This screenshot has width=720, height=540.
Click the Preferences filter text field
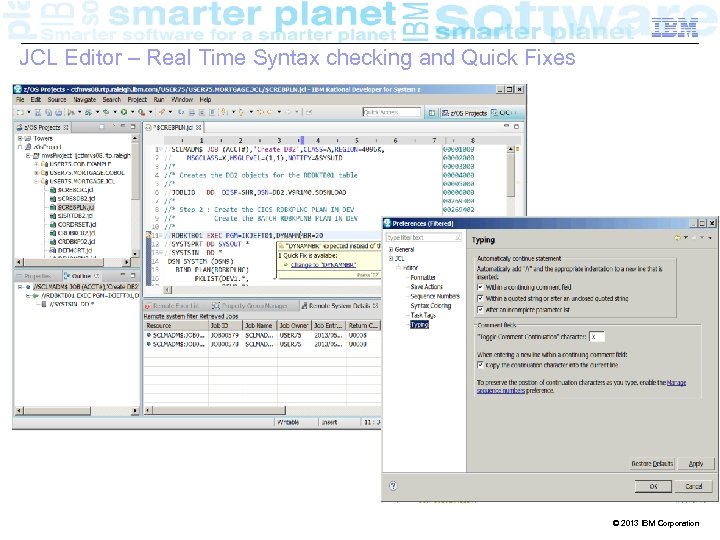coord(423,237)
